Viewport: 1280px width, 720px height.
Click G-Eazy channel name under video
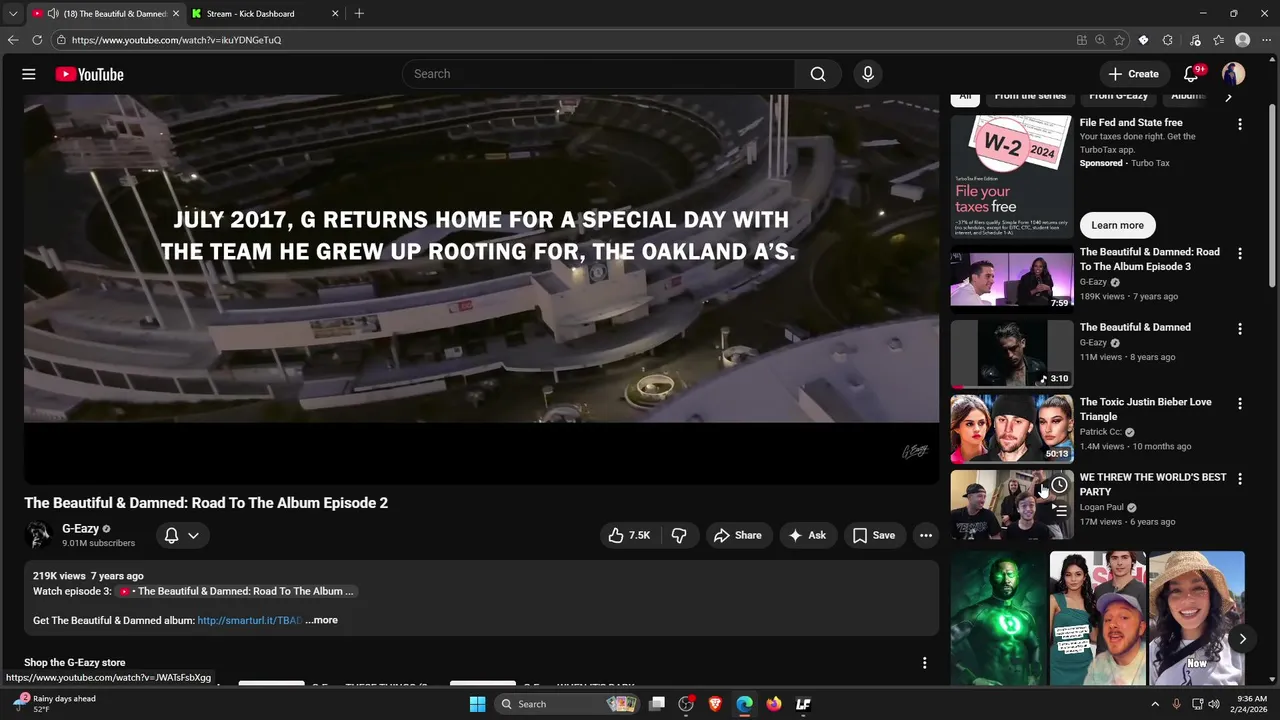(80, 528)
